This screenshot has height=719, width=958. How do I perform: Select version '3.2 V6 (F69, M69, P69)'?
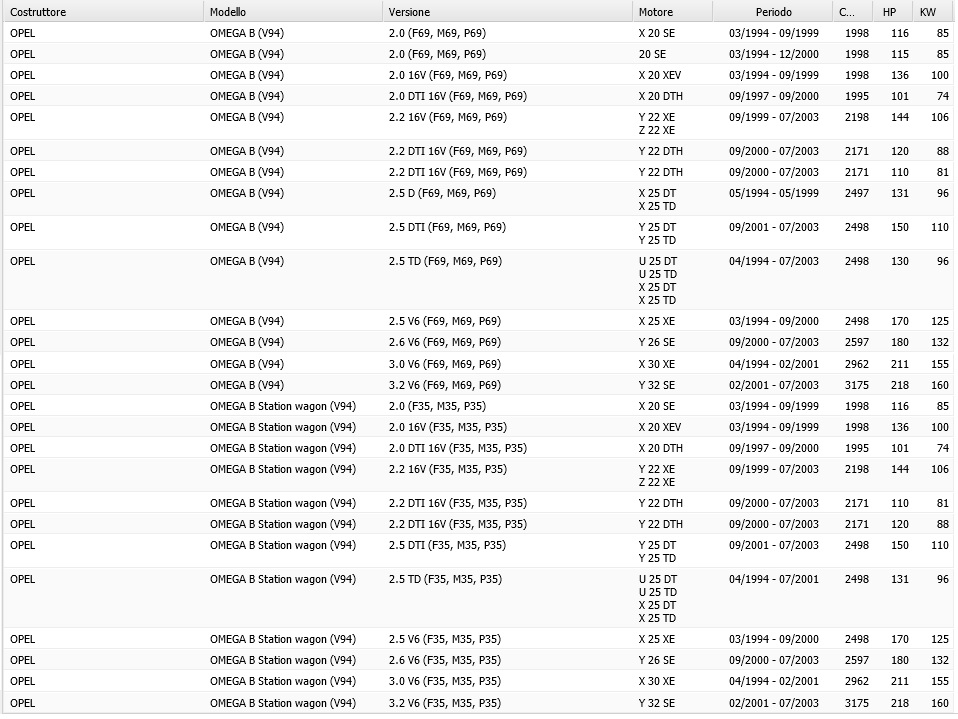coord(444,385)
